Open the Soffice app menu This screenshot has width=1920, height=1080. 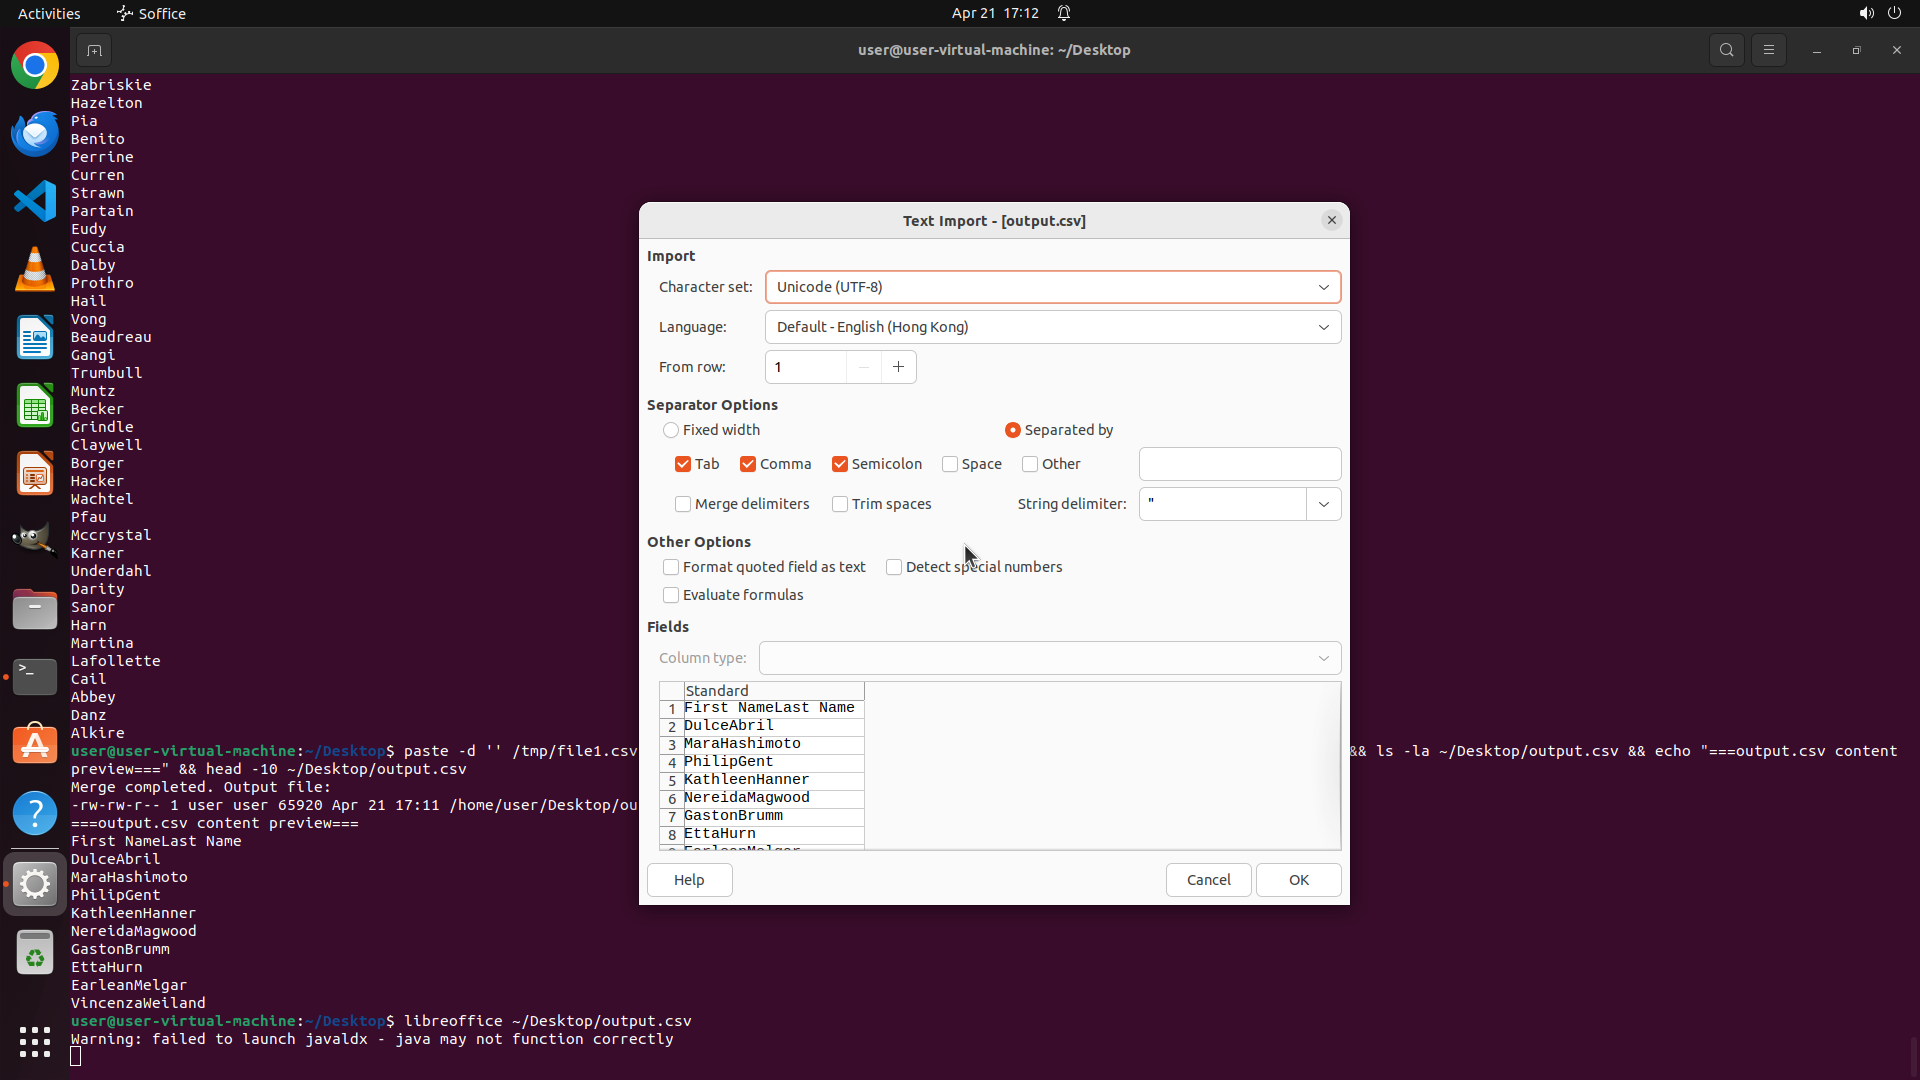point(152,13)
